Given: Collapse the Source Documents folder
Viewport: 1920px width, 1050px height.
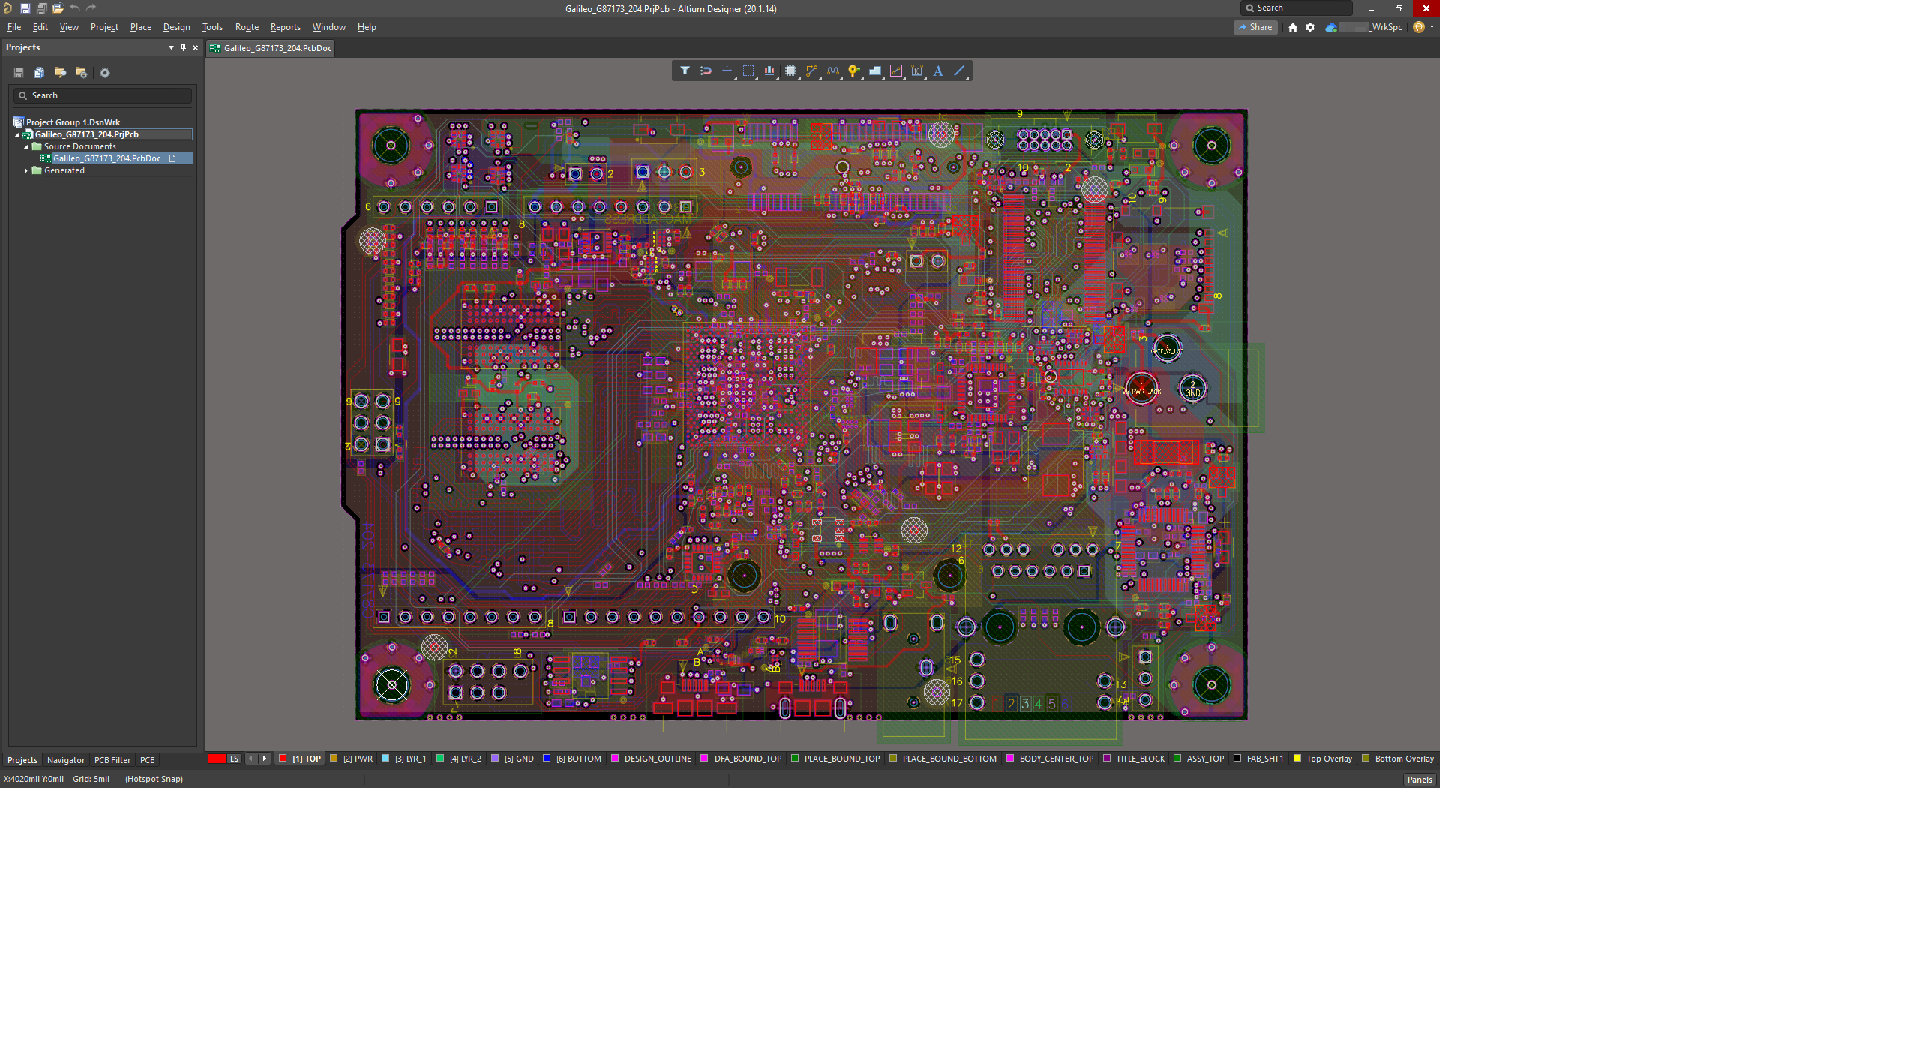Looking at the screenshot, I should 28,146.
